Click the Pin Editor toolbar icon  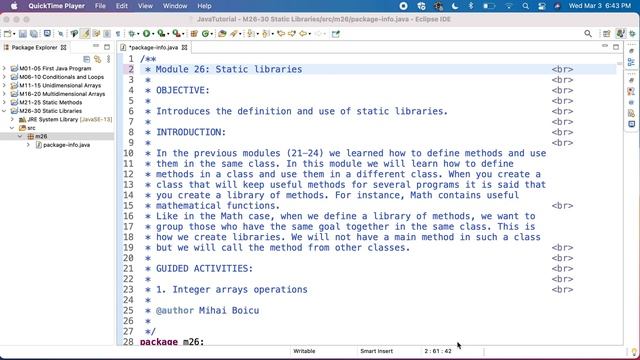[336, 34]
